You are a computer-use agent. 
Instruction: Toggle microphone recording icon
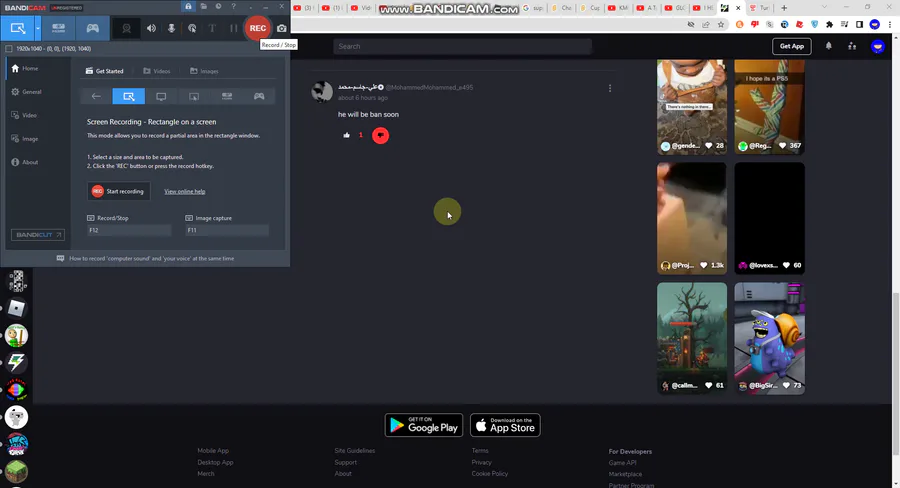171,28
